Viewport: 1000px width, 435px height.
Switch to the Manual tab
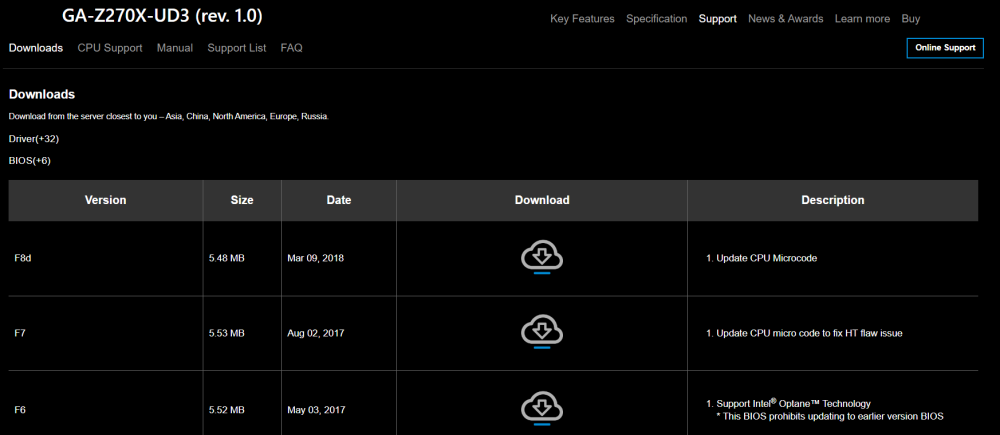tap(175, 48)
